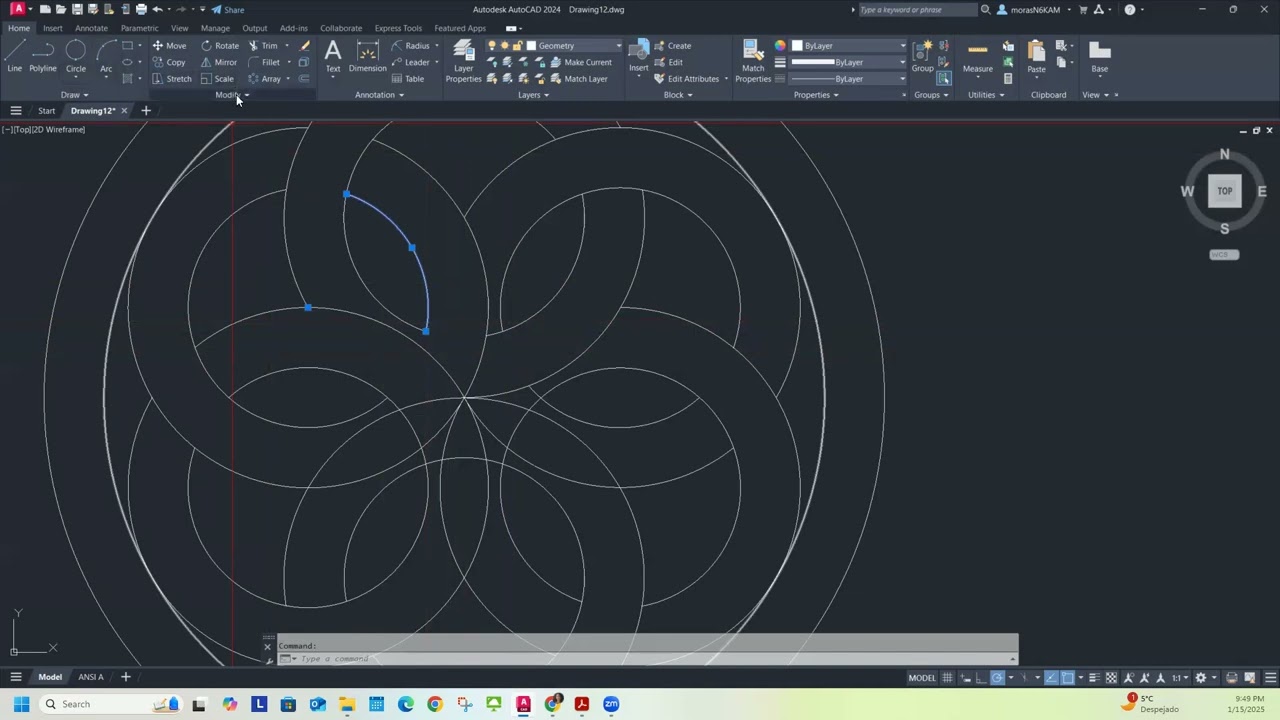1280x720 pixels.
Task: Click the Share button
Action: click(x=228, y=9)
